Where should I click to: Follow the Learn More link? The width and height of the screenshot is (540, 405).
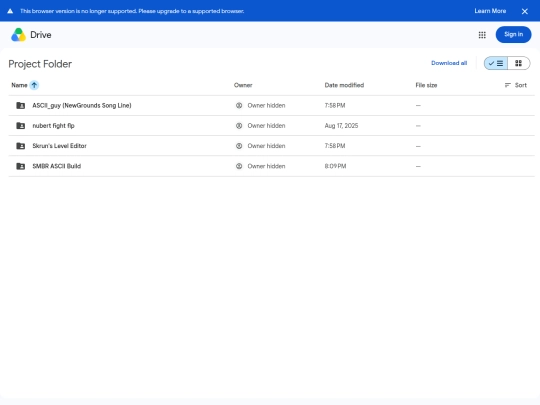click(x=490, y=11)
